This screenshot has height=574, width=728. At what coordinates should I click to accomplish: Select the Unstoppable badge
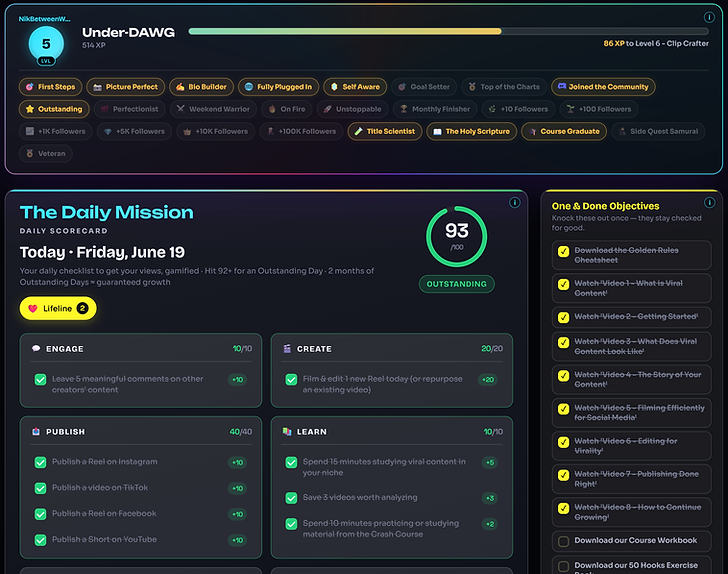click(x=352, y=109)
